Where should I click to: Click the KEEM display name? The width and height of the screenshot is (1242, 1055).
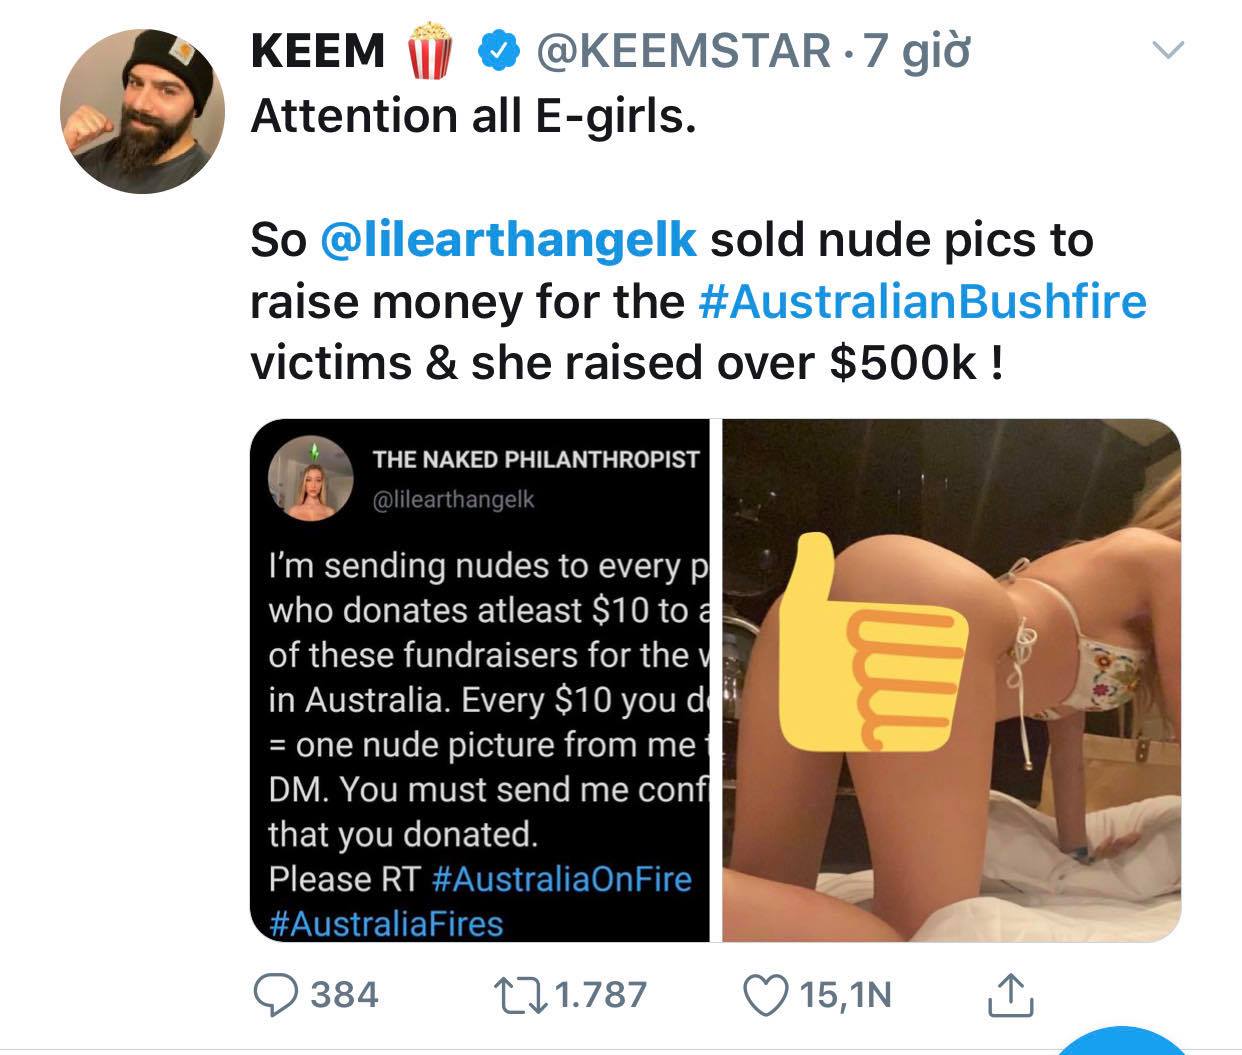click(318, 50)
